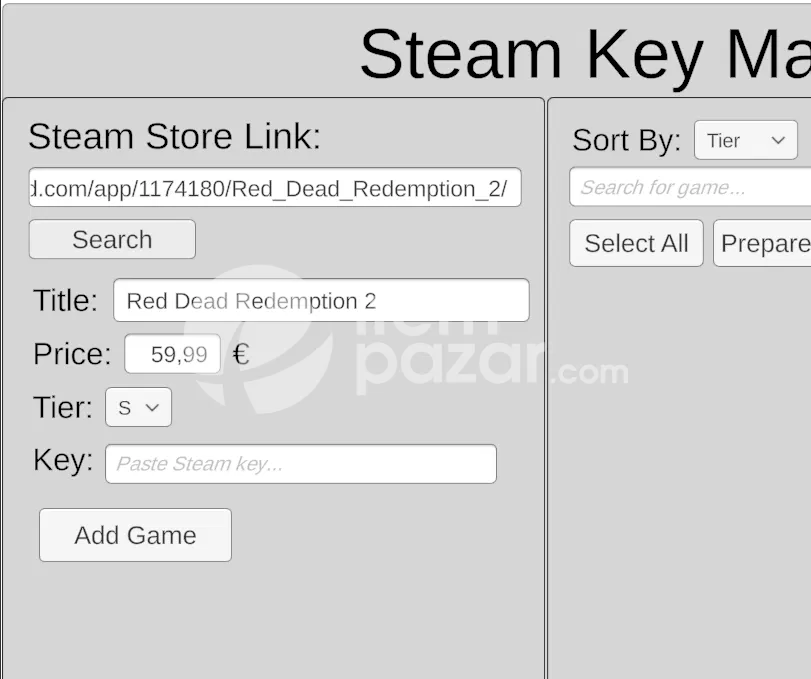Click the itempazar.com watermark logo
The width and height of the screenshot is (811, 679).
tap(406, 339)
